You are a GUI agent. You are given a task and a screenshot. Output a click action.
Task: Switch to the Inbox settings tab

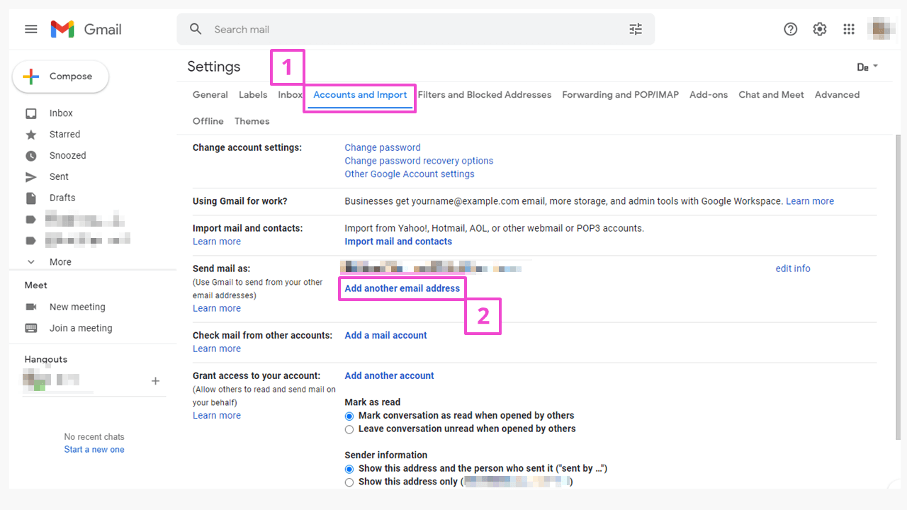coord(290,95)
